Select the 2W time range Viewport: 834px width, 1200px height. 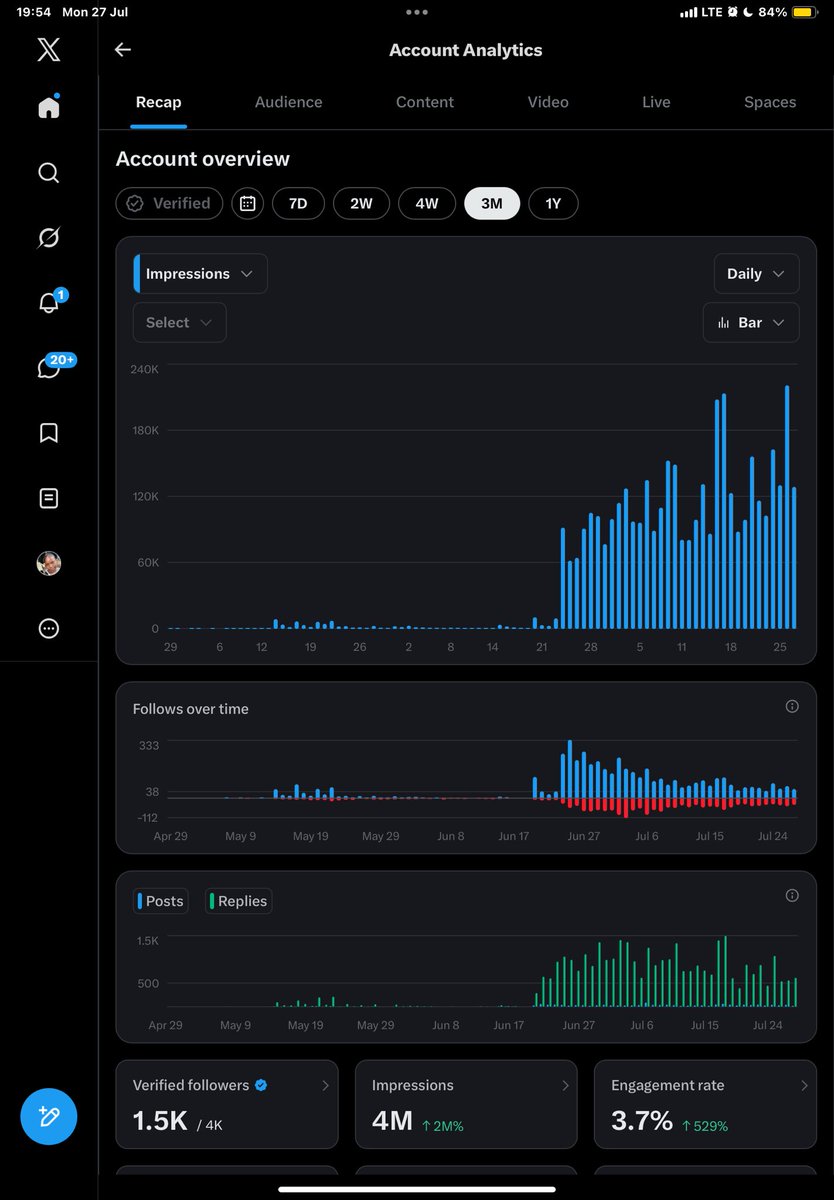pyautogui.click(x=361, y=203)
